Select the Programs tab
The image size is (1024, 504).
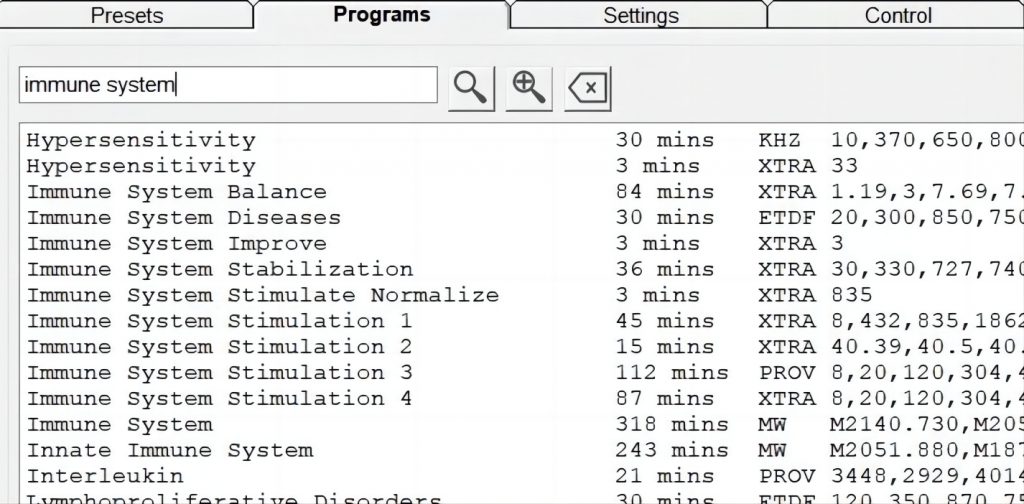382,15
